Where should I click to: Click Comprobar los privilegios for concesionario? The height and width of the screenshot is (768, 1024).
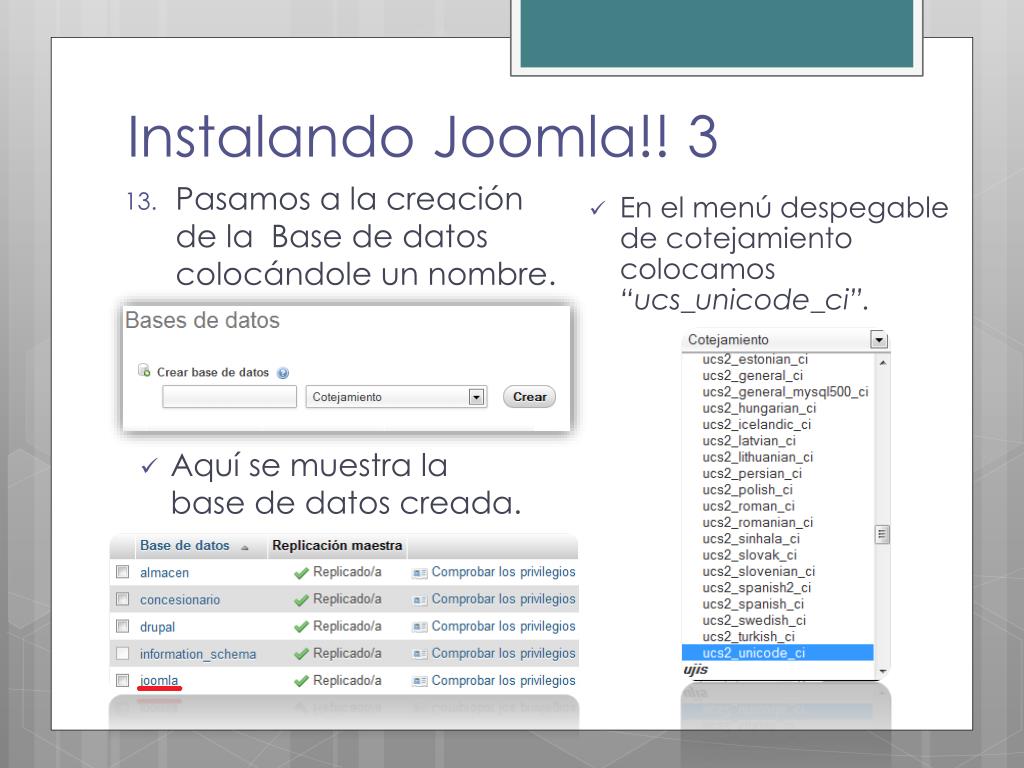(x=504, y=599)
